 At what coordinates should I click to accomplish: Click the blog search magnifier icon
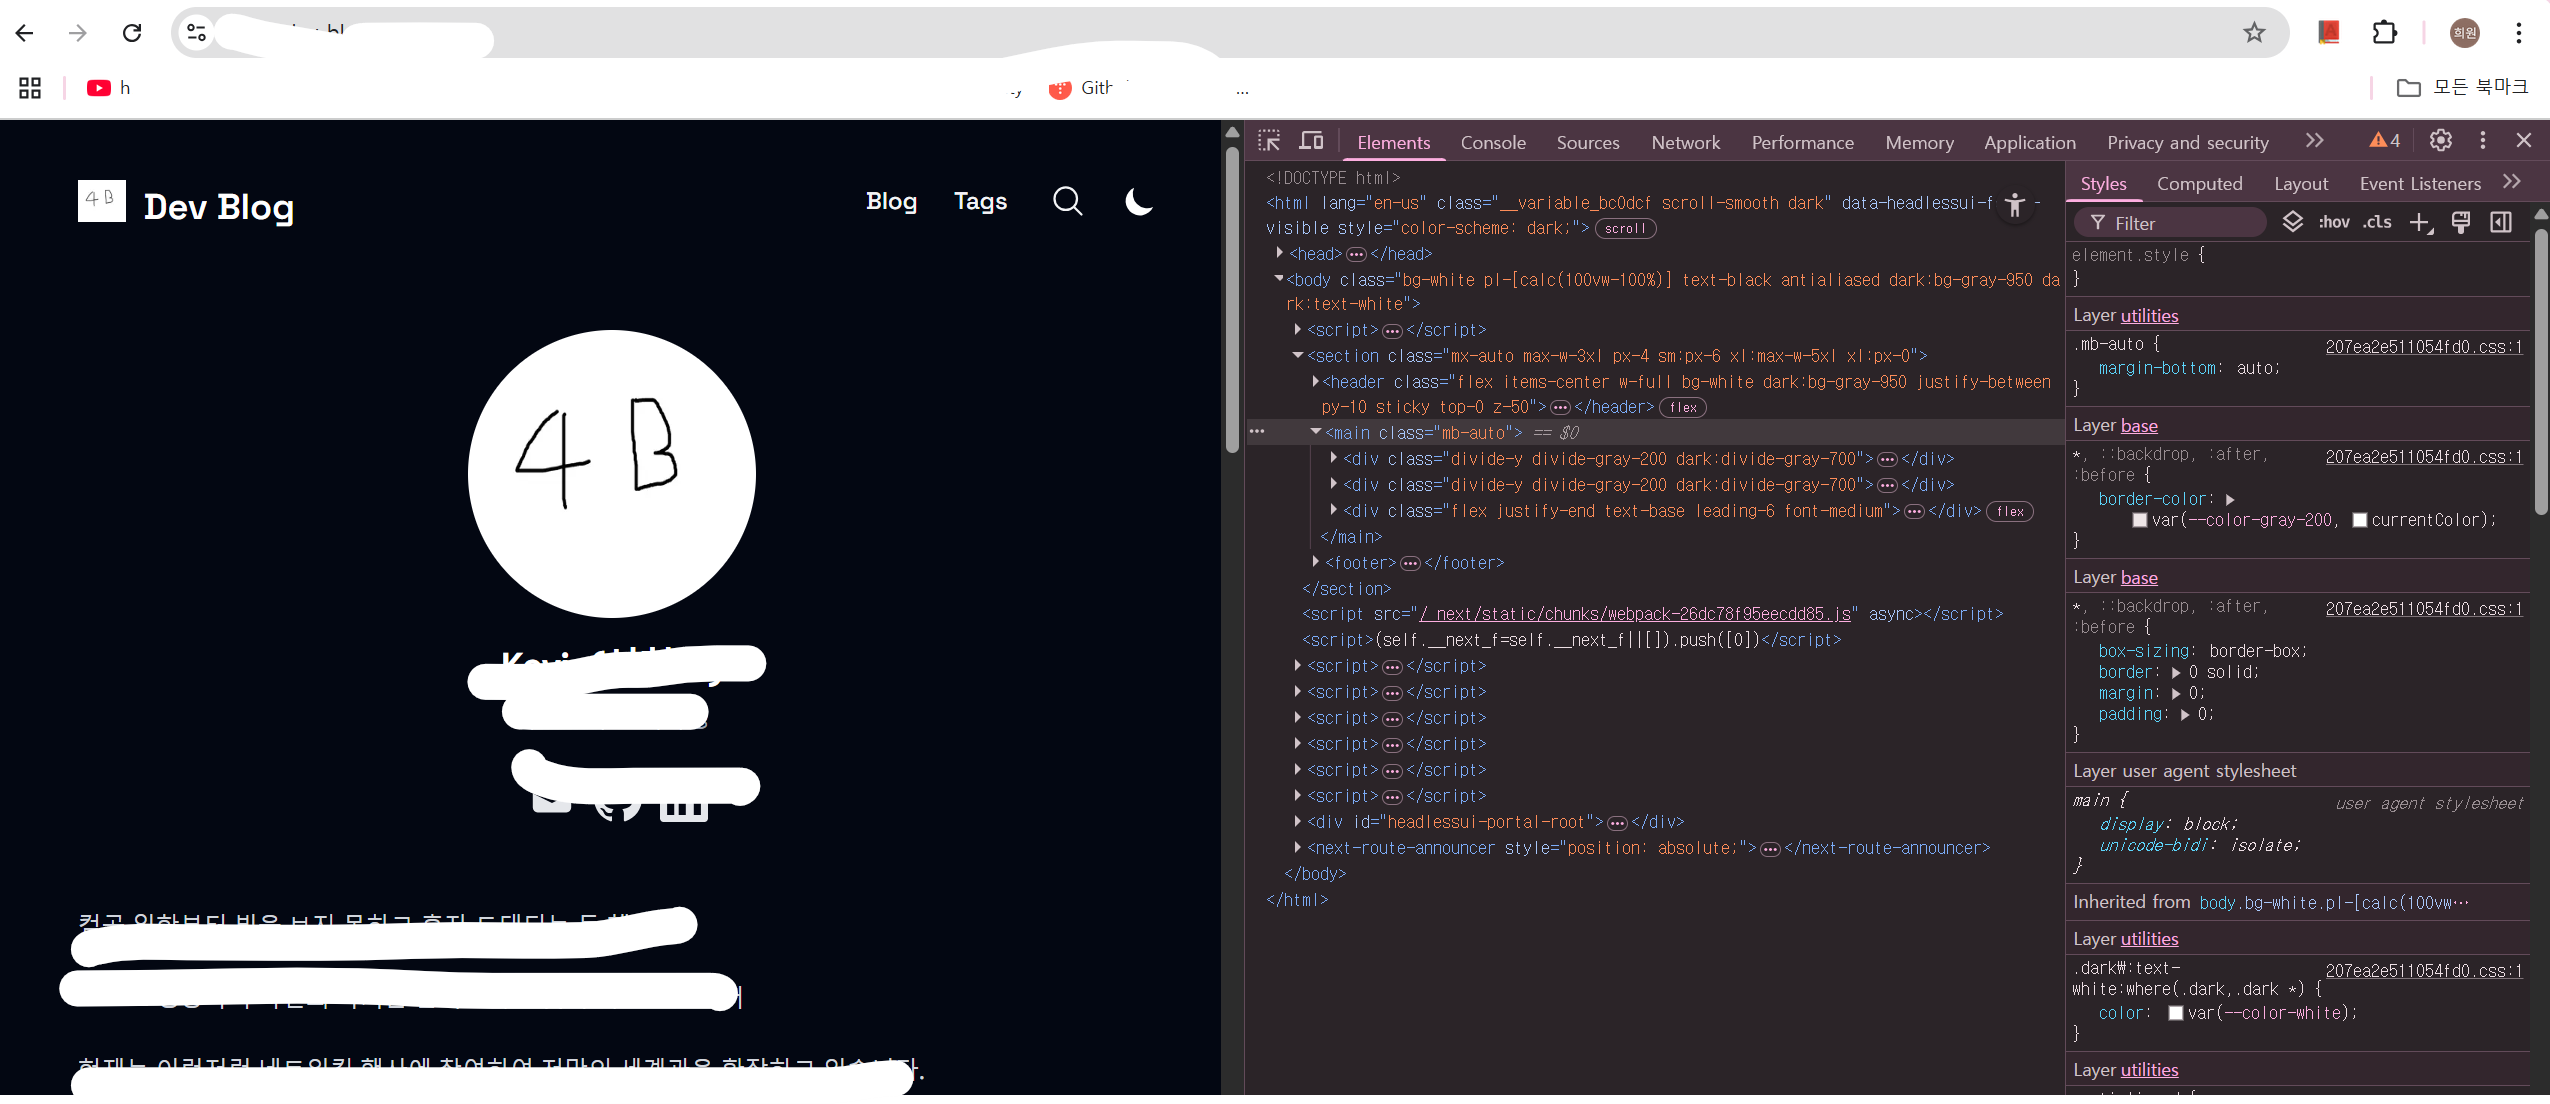(1067, 202)
